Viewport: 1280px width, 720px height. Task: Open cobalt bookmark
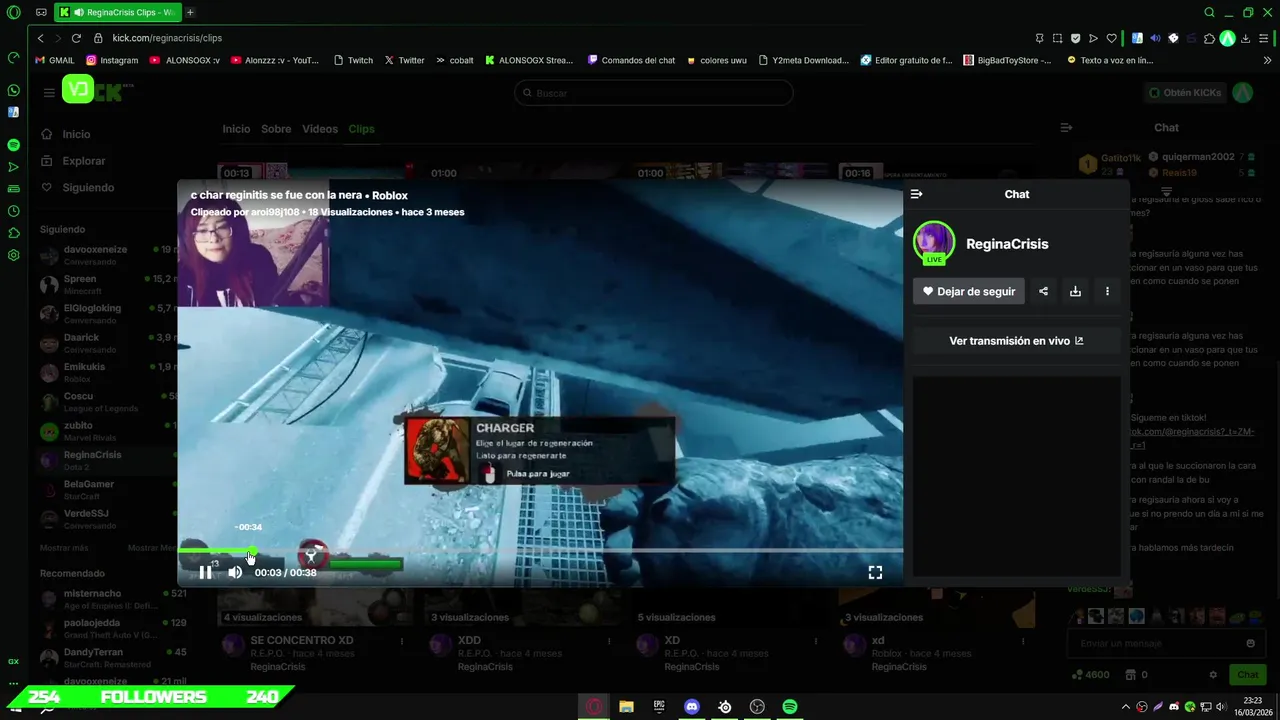coord(454,60)
